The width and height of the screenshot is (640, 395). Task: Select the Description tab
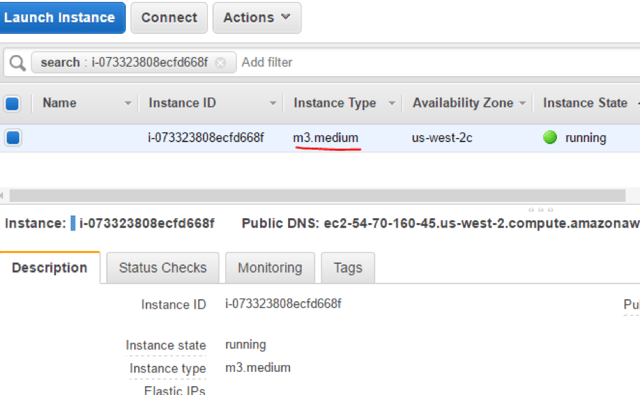[49, 268]
